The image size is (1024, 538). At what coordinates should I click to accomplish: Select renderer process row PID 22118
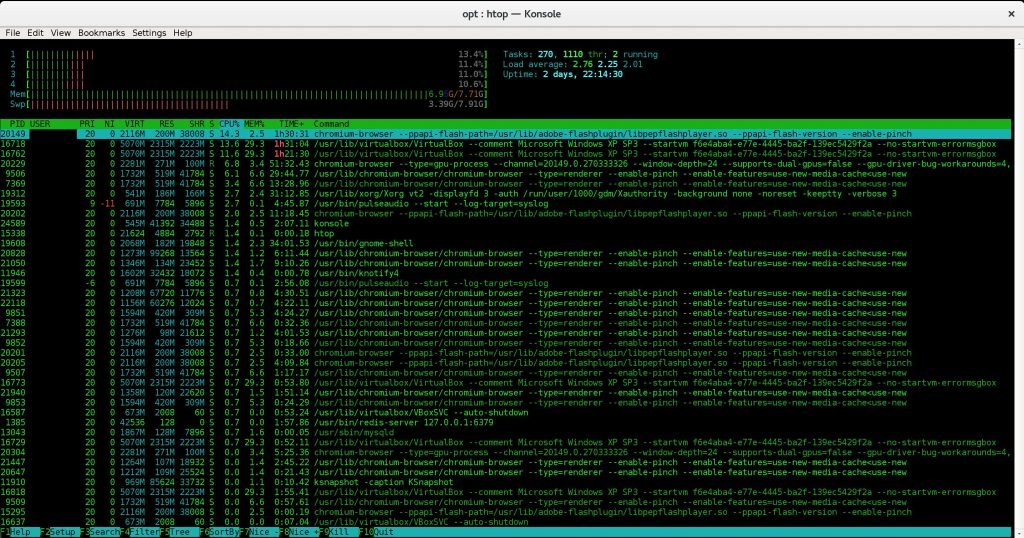point(505,303)
